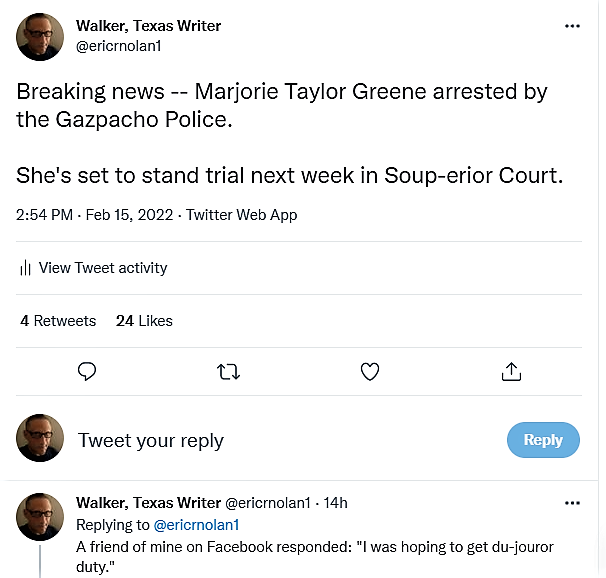
Task: Open View Tweet activity link
Action: [x=102, y=268]
